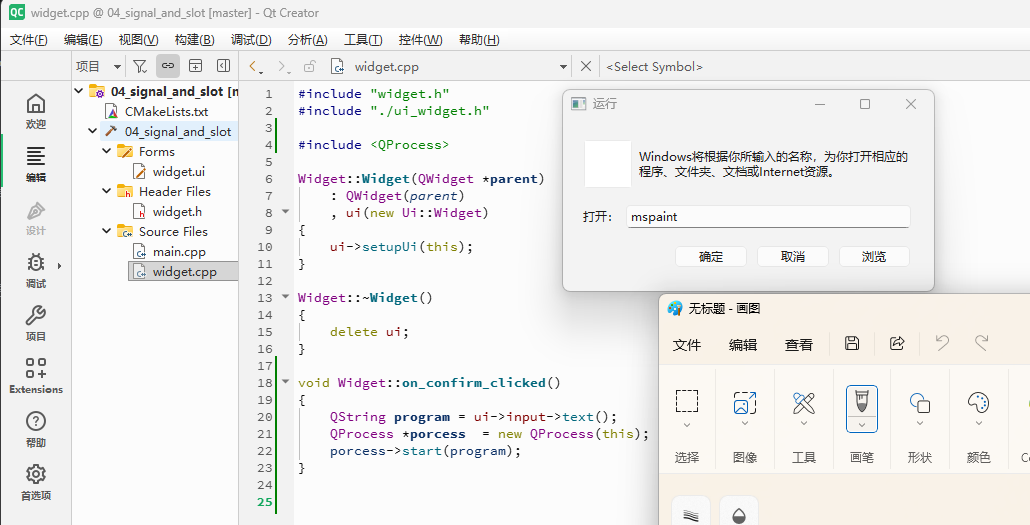Image resolution: width=1030 pixels, height=525 pixels.
Task: Collapse the Forms folder
Action: [106, 151]
